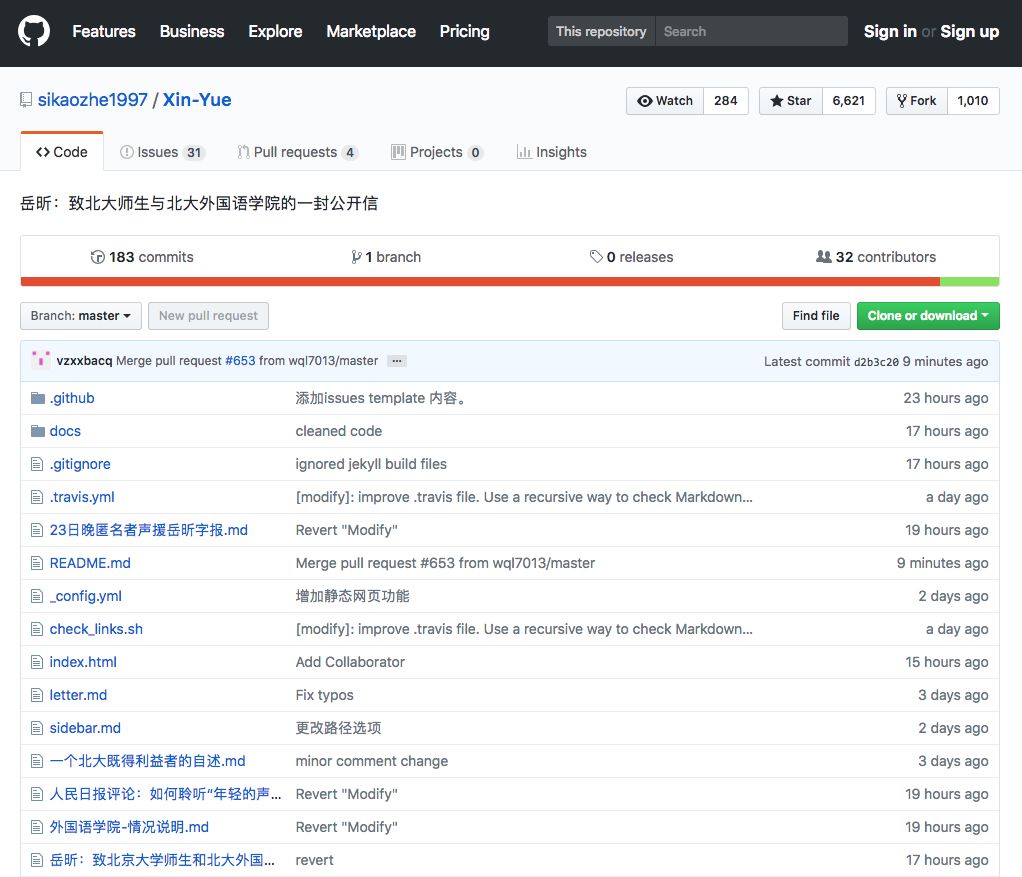Click the Sign up link

pos(969,31)
